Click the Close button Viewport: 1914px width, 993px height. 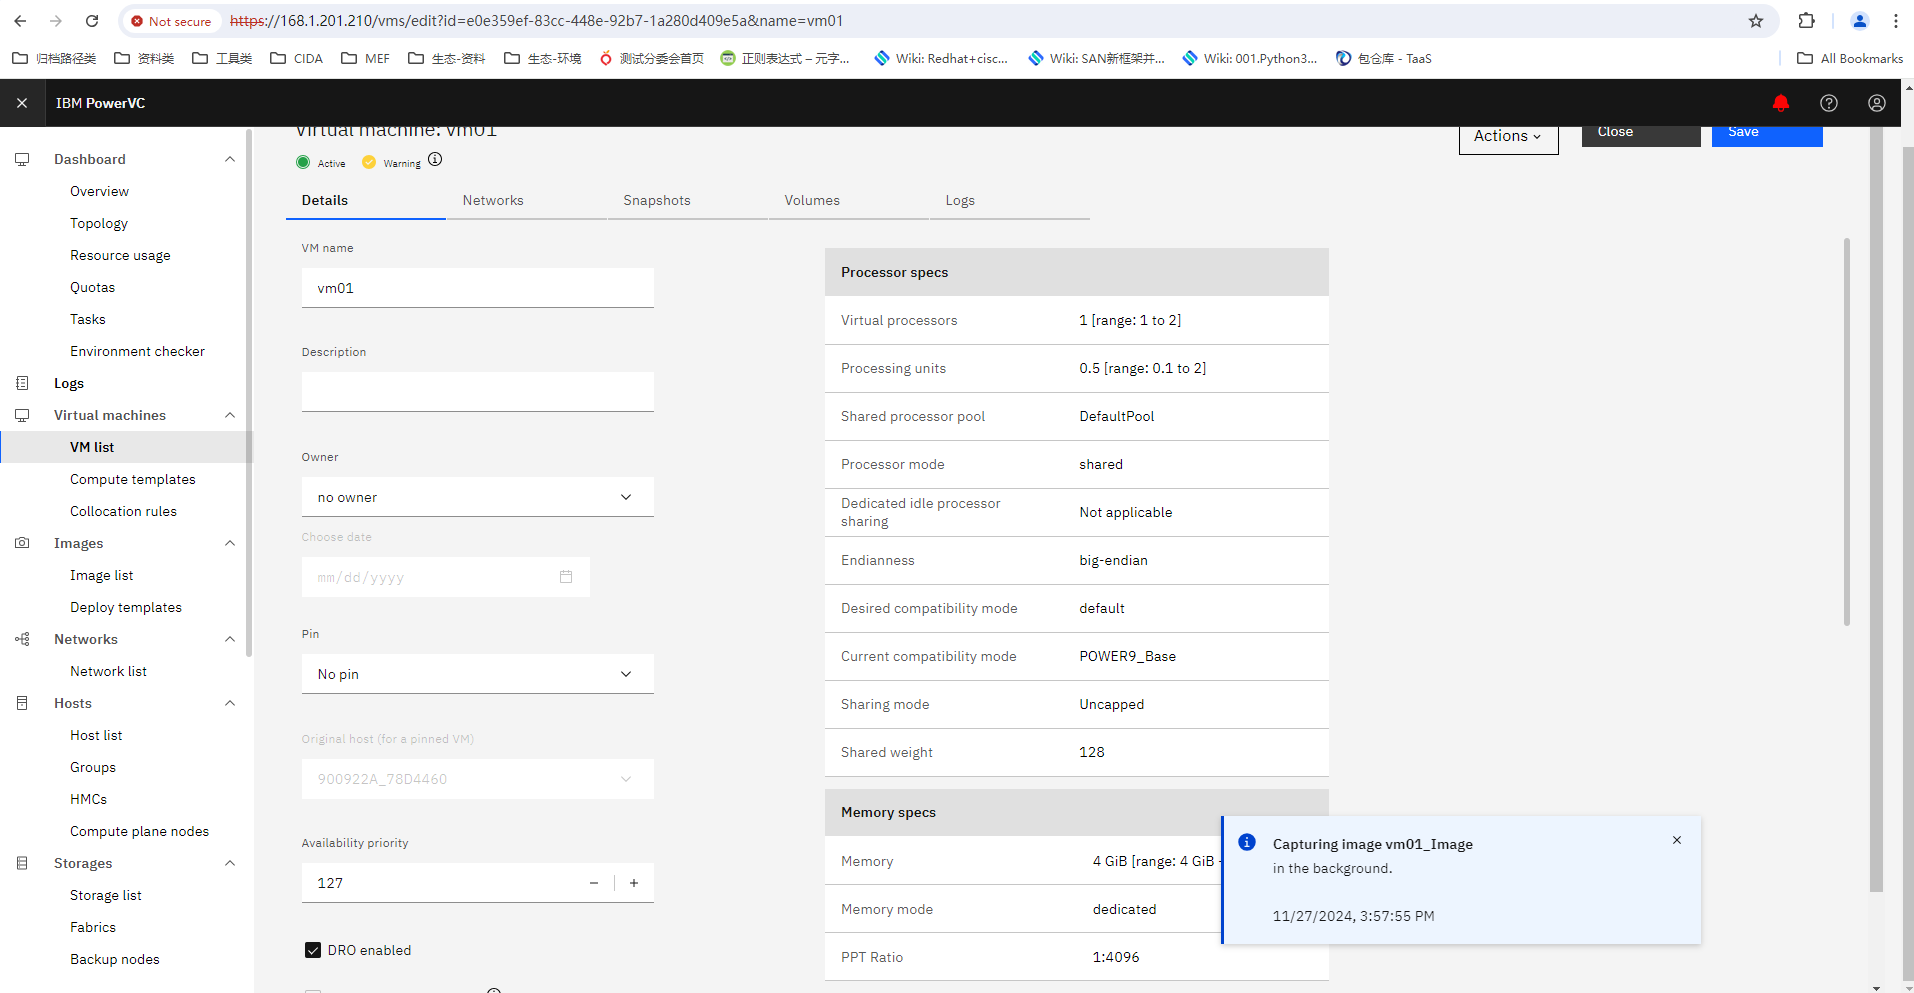[1641, 135]
